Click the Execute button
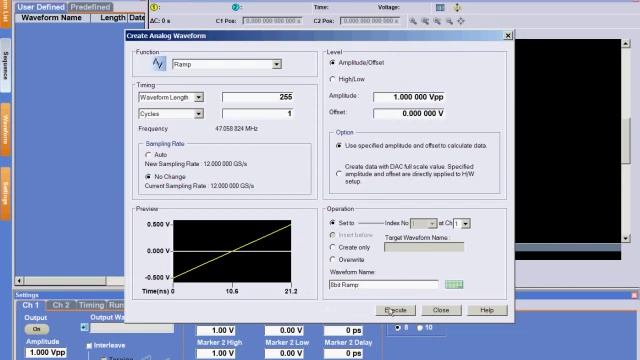640x360 pixels. click(x=396, y=310)
